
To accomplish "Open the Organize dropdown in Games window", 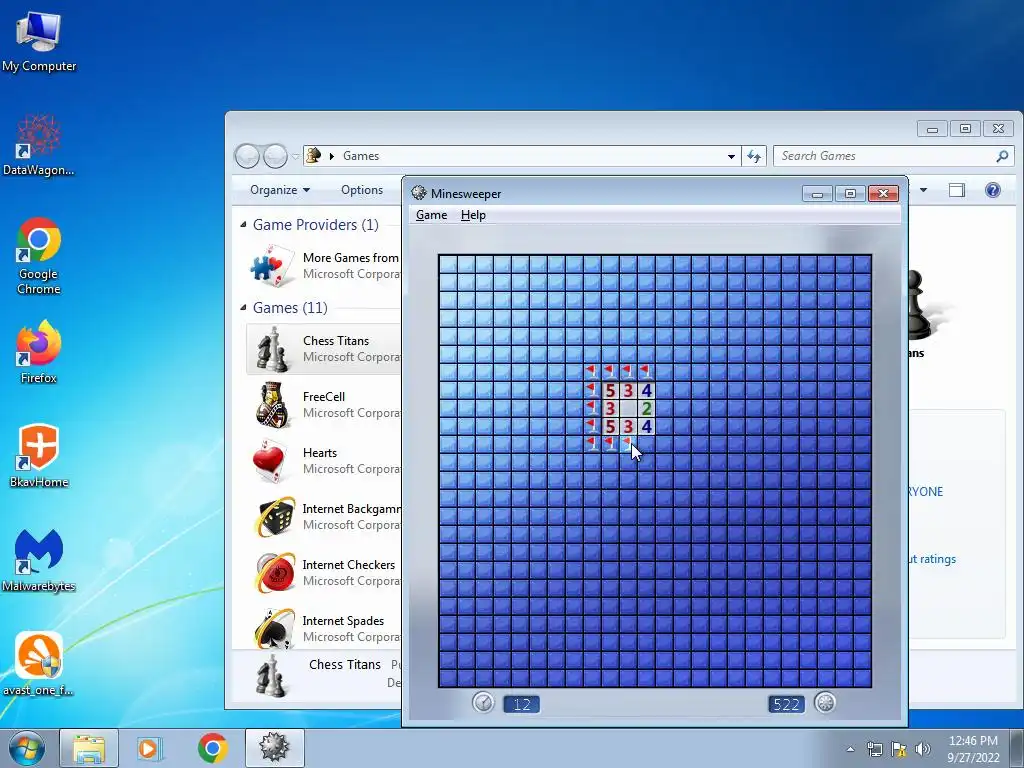I will (x=280, y=189).
